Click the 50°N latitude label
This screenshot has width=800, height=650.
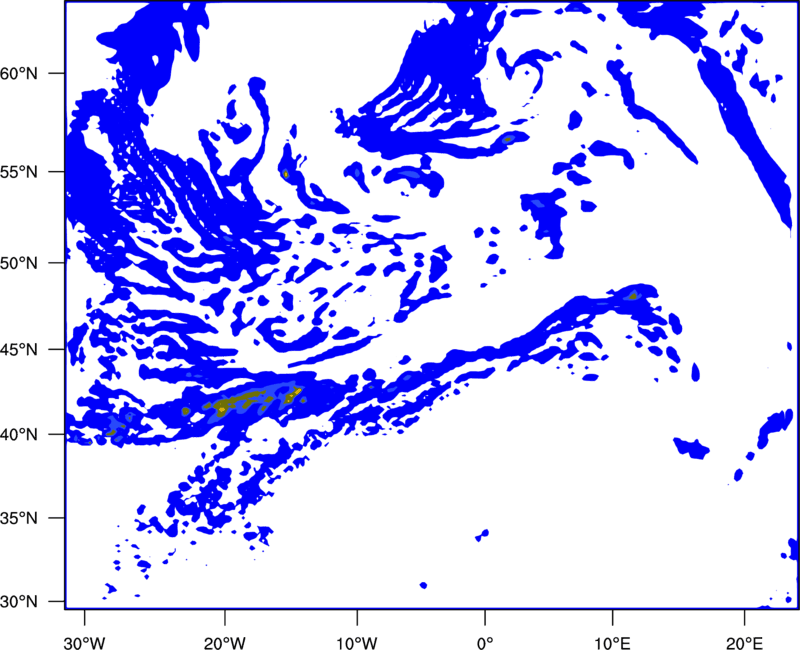click(19, 263)
